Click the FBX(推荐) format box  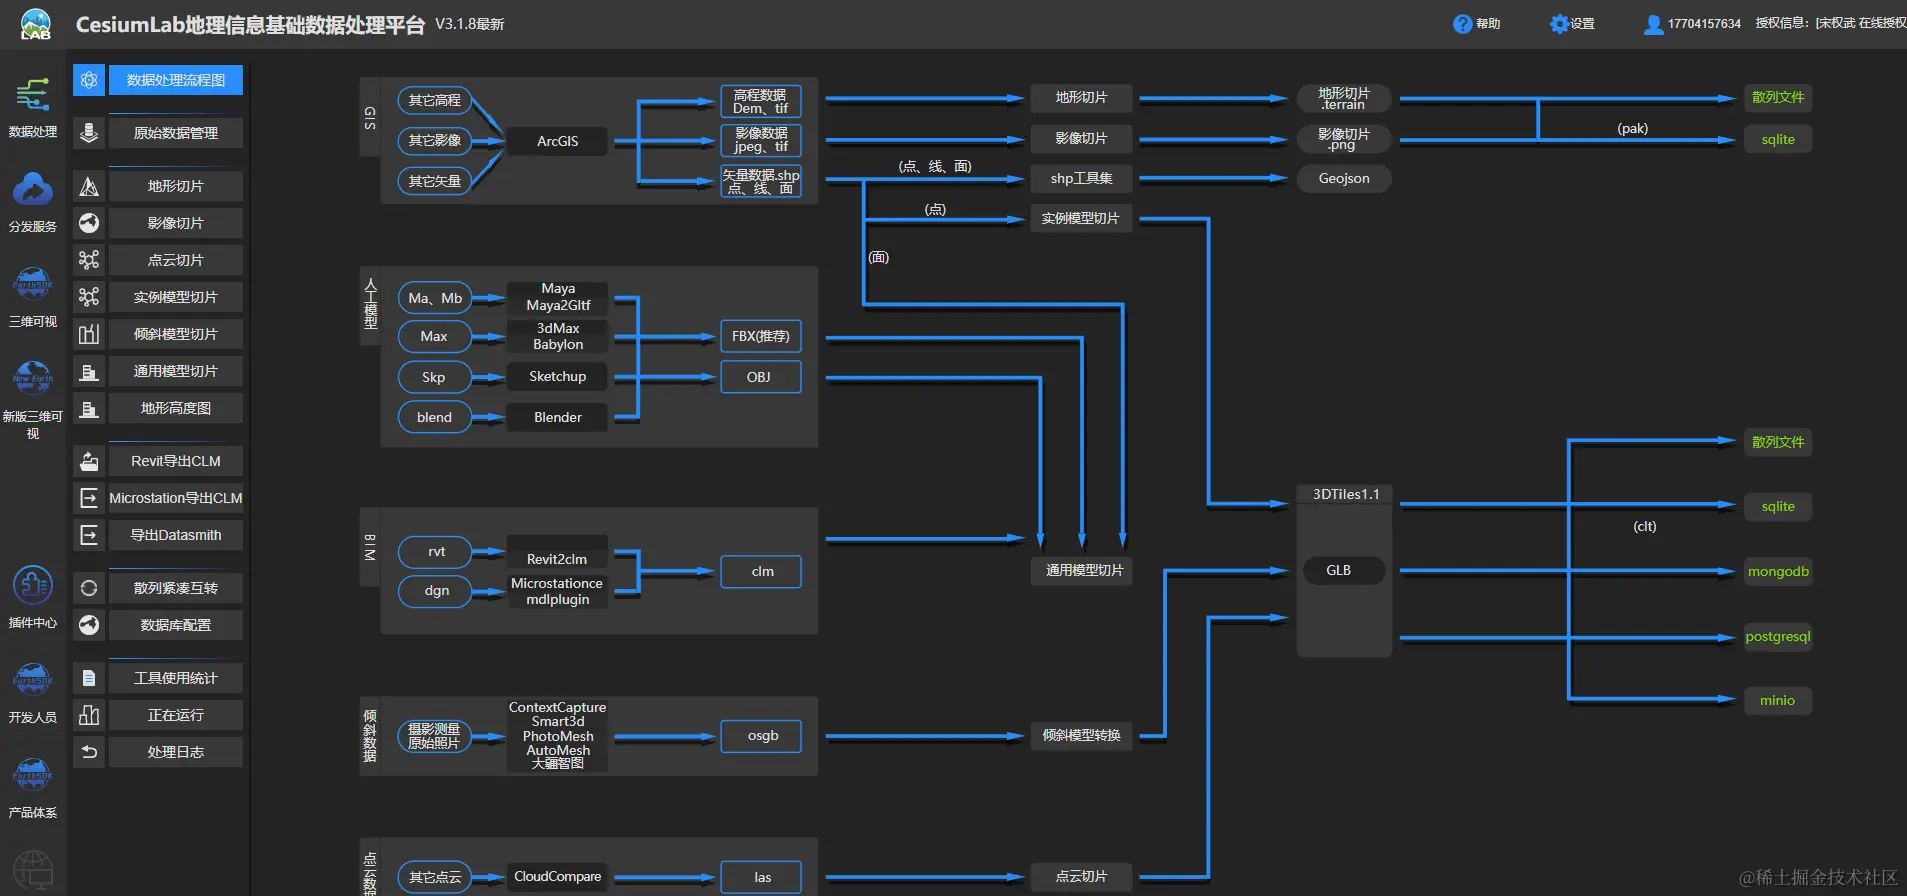(x=761, y=336)
